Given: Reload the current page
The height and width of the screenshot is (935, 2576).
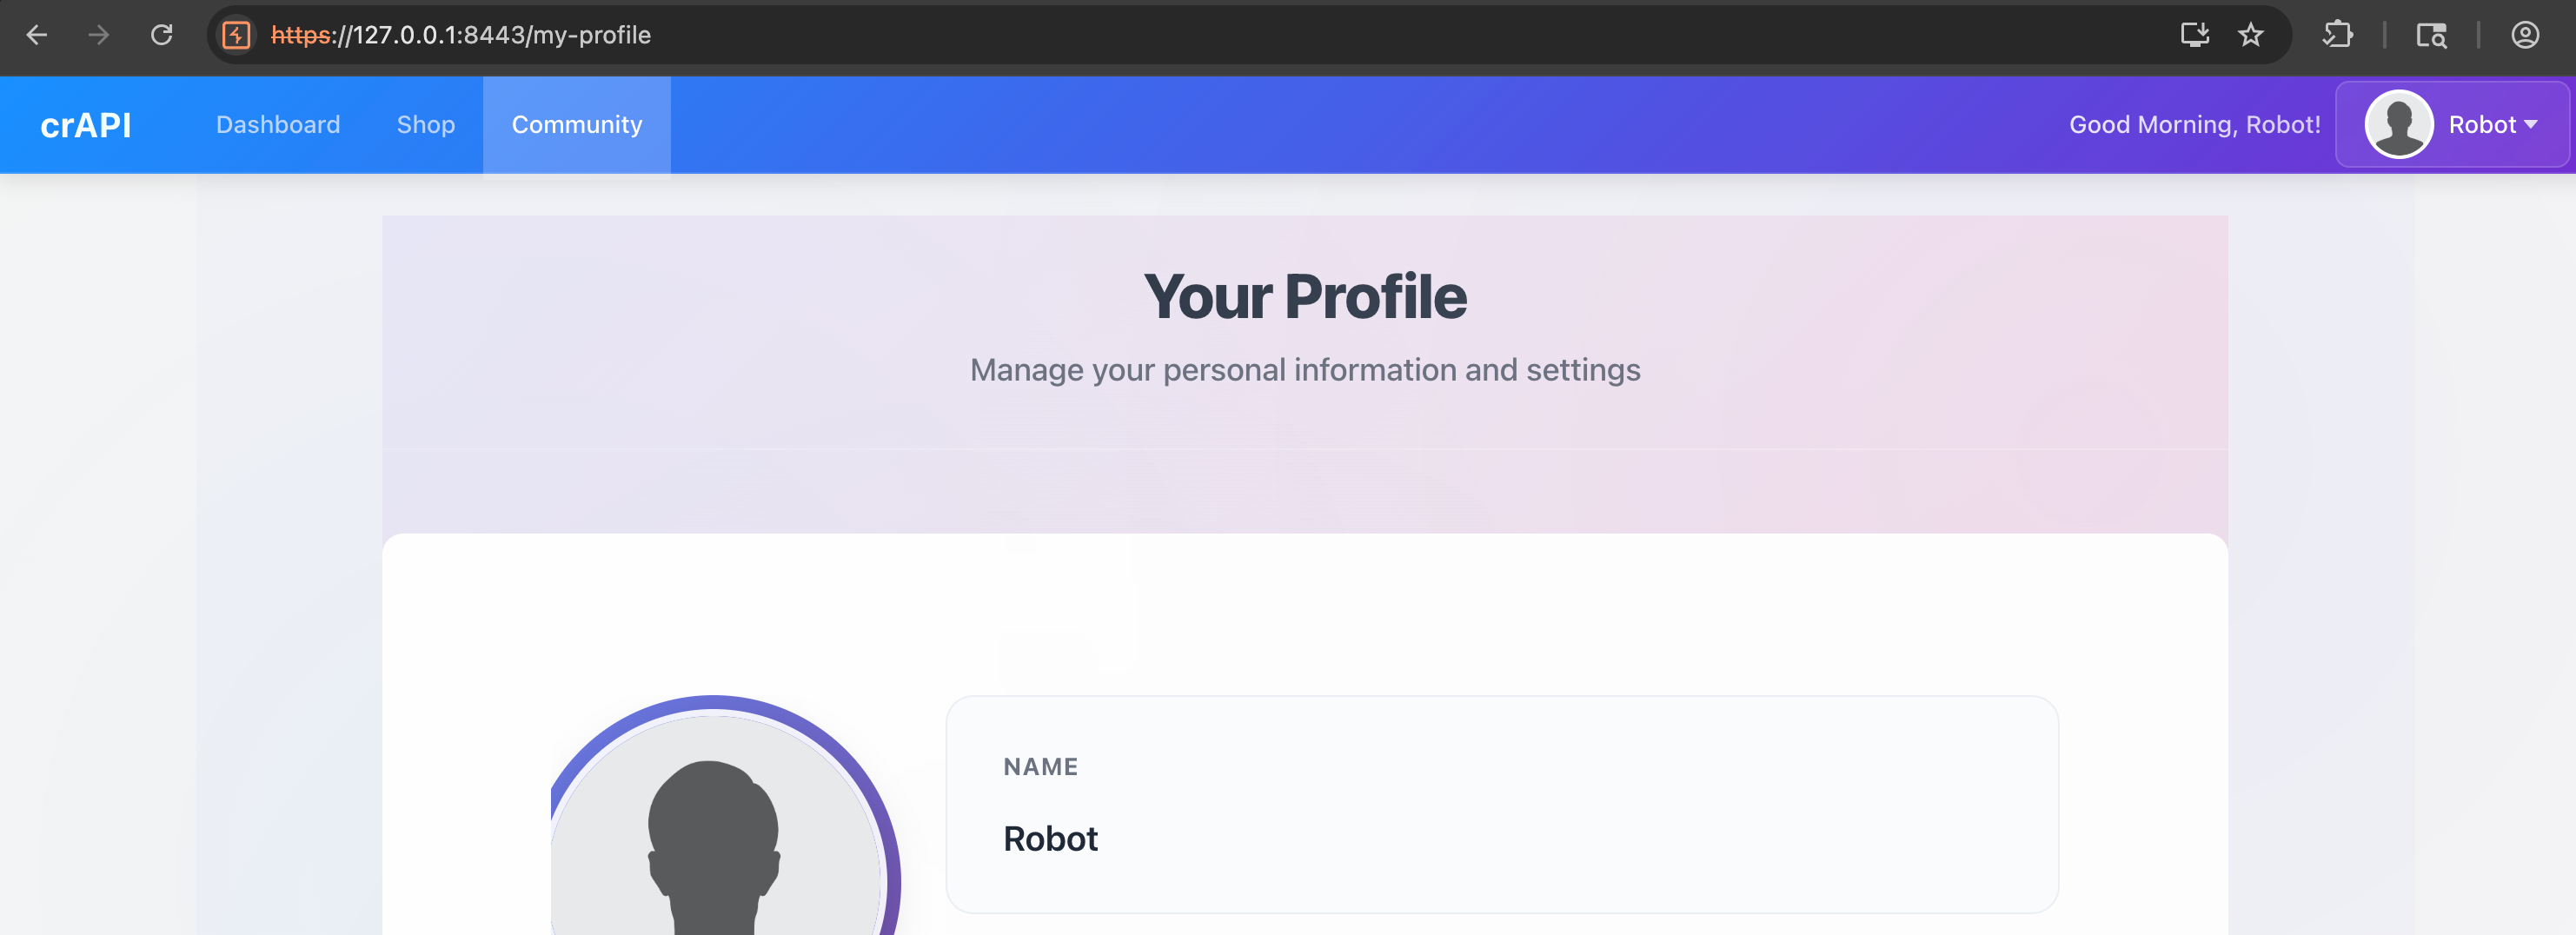Looking at the screenshot, I should tap(162, 35).
